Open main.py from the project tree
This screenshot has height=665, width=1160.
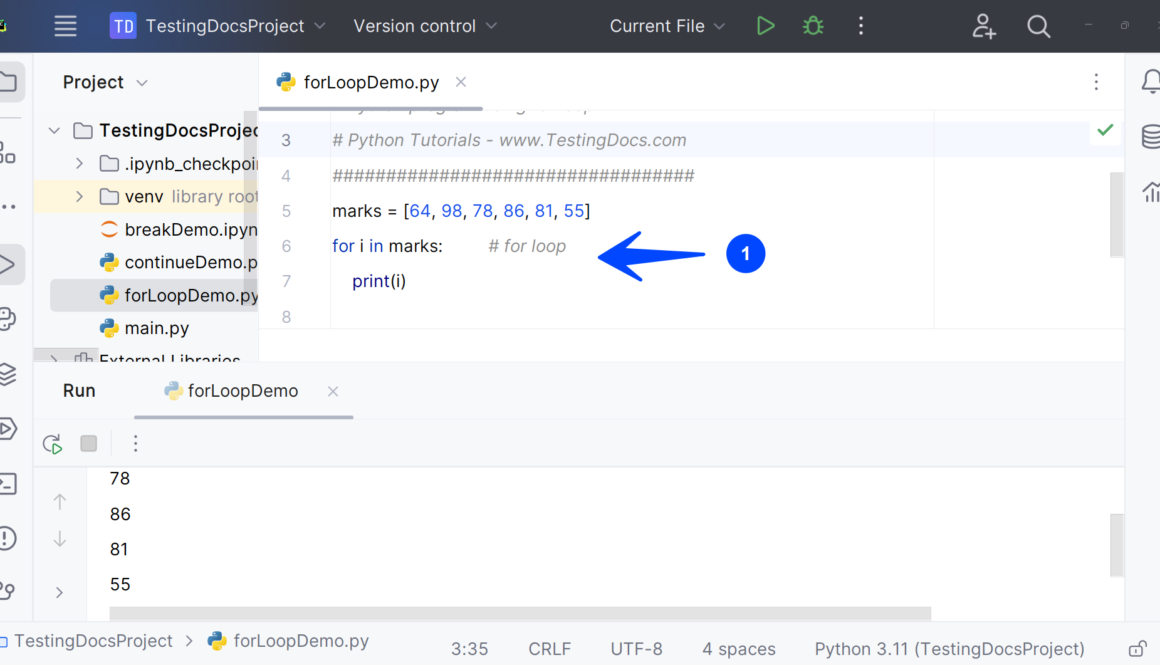[156, 328]
